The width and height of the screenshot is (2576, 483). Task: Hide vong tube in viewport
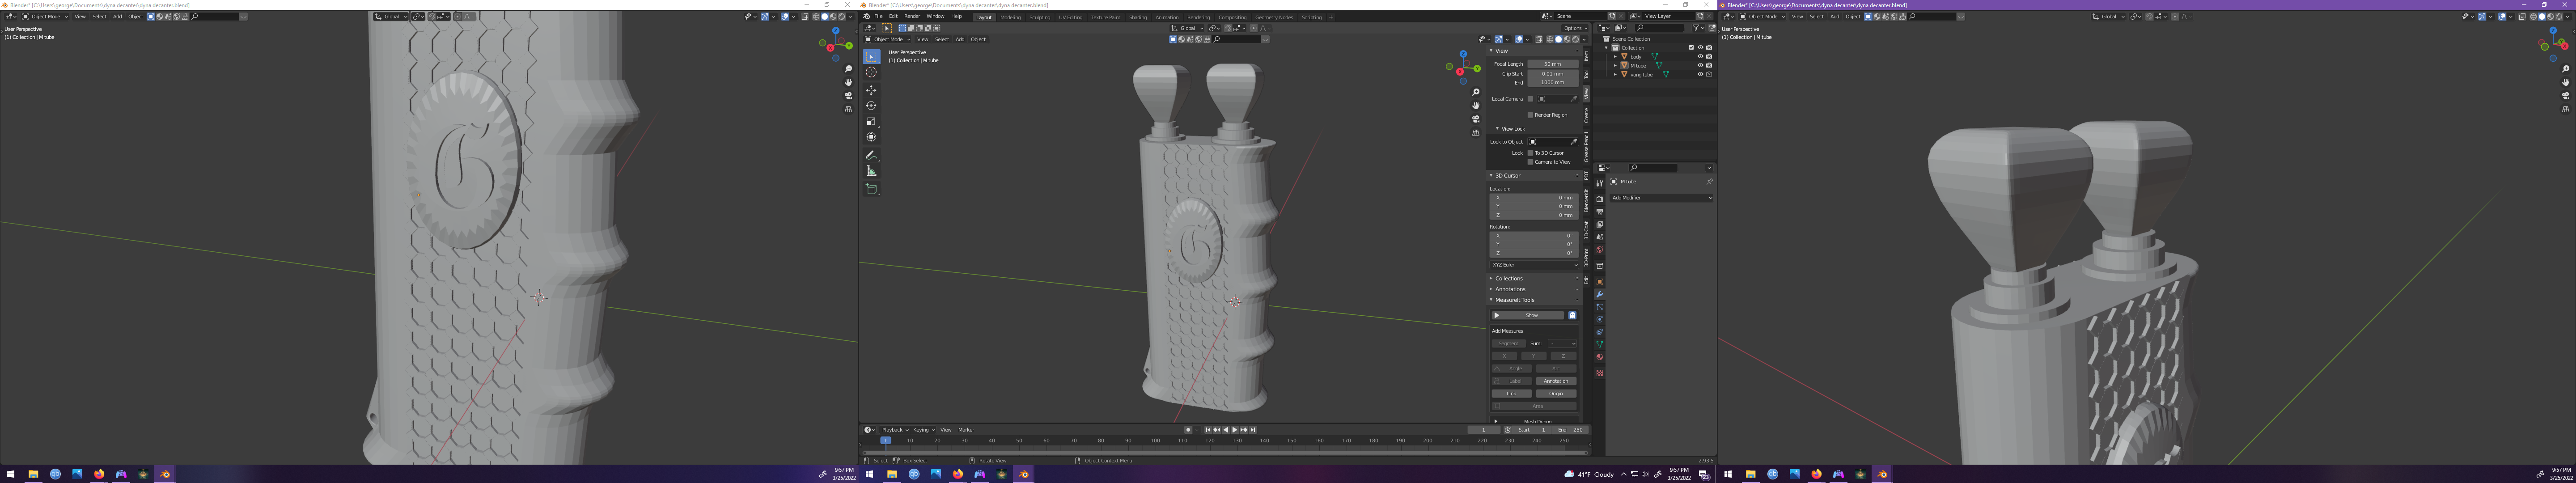1700,74
